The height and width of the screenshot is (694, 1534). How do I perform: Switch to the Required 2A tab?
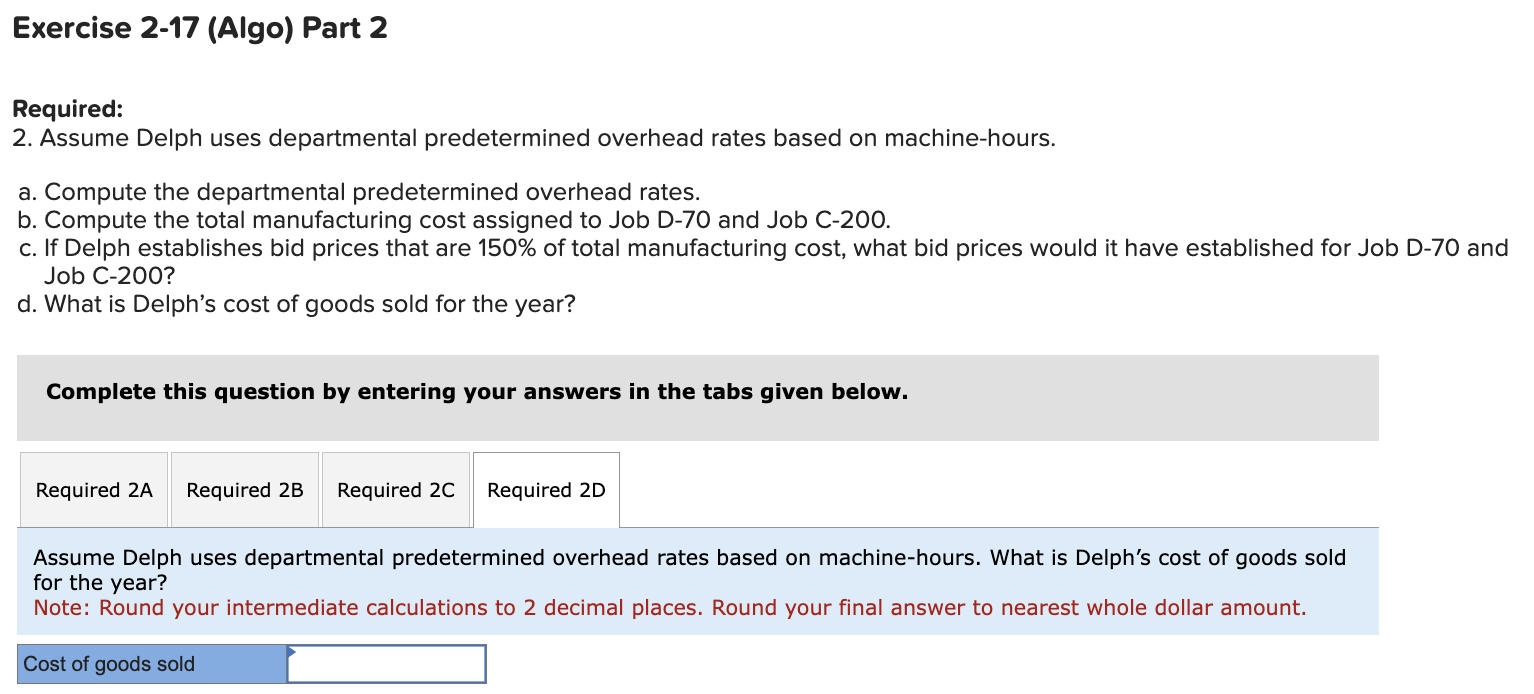93,490
